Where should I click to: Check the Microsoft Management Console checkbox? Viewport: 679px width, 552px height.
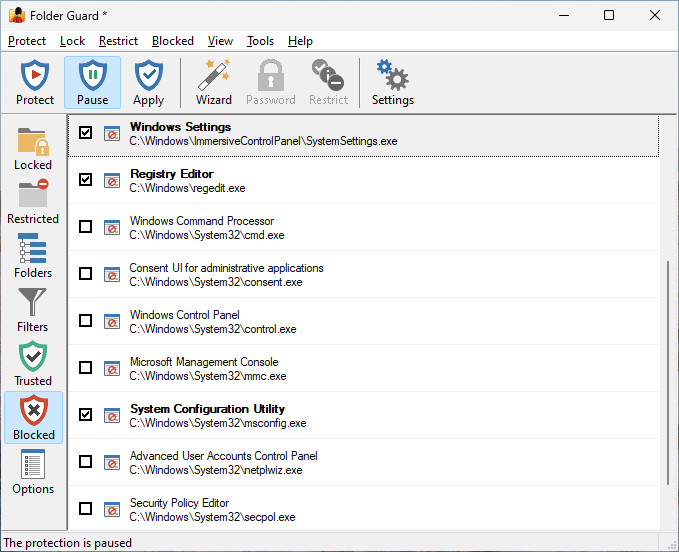click(85, 367)
